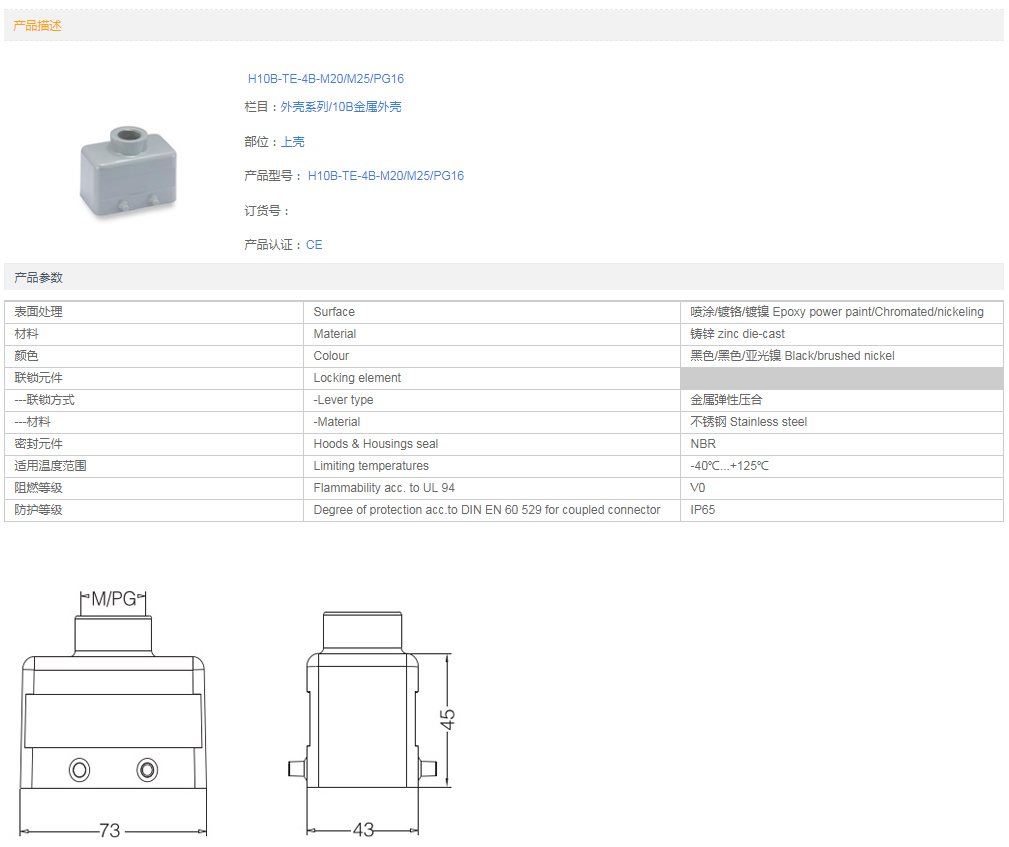Click the gray connector hood product photo
1009x847 pixels.
click(x=128, y=170)
